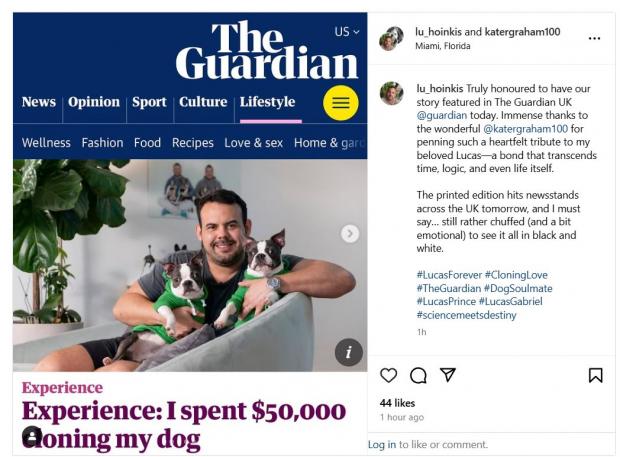Open the three-dot more options menu
Viewport: 620px width, 457px height.
[594, 38]
